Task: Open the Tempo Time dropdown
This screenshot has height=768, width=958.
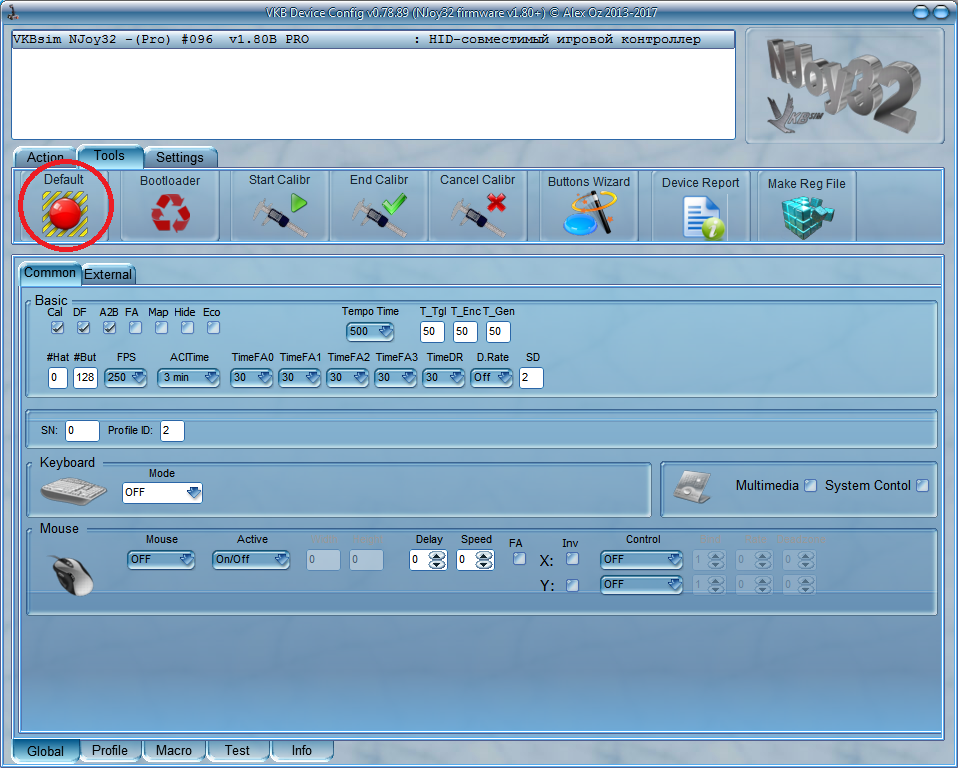Action: 370,332
